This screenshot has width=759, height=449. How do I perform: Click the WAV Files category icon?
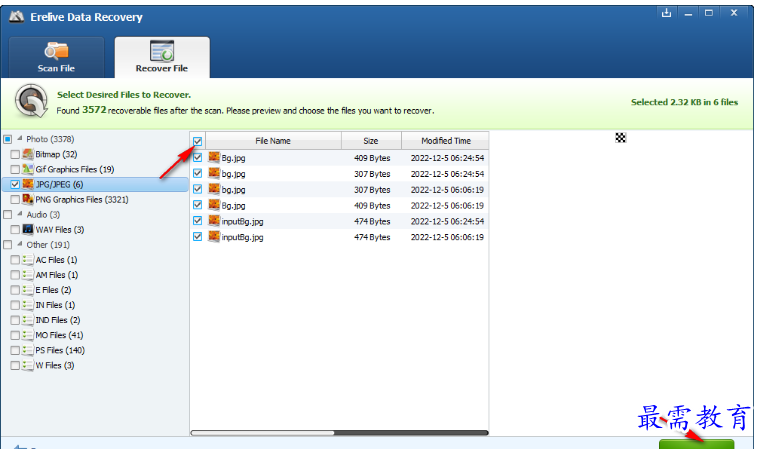[x=28, y=229]
